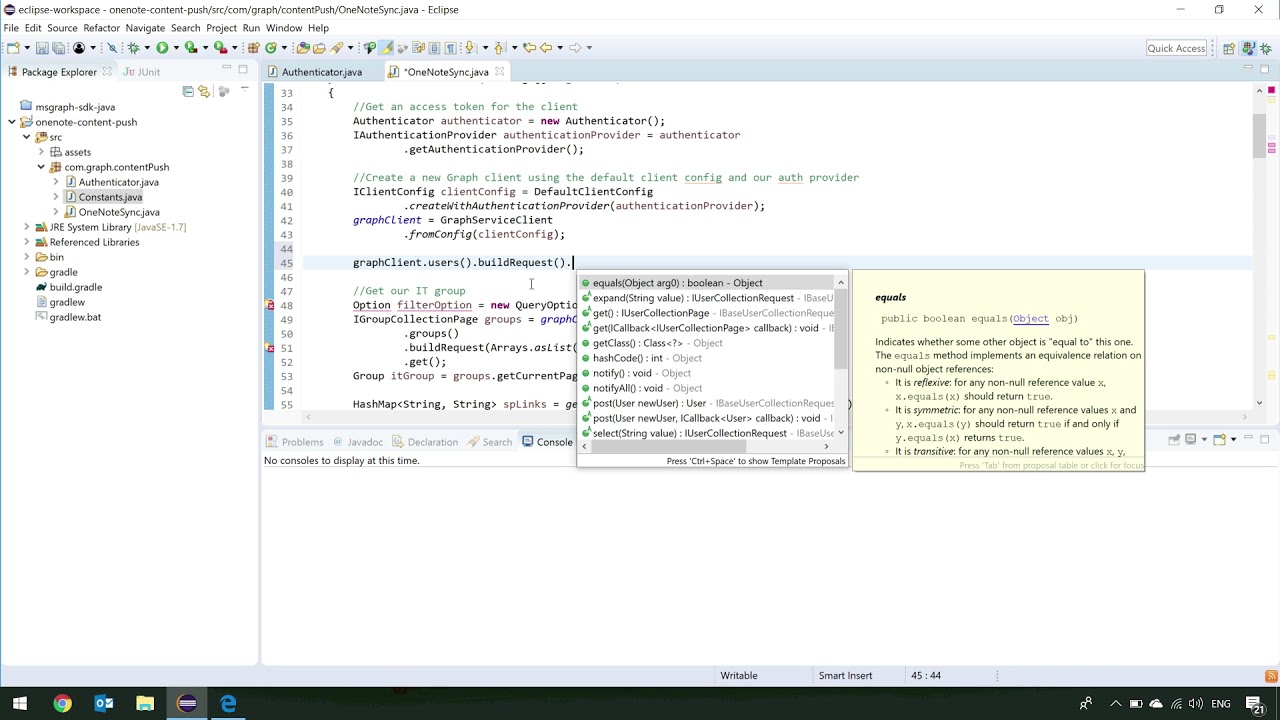This screenshot has width=1280, height=720.
Task: Switch to the Javadoc tab
Action: coord(357,442)
